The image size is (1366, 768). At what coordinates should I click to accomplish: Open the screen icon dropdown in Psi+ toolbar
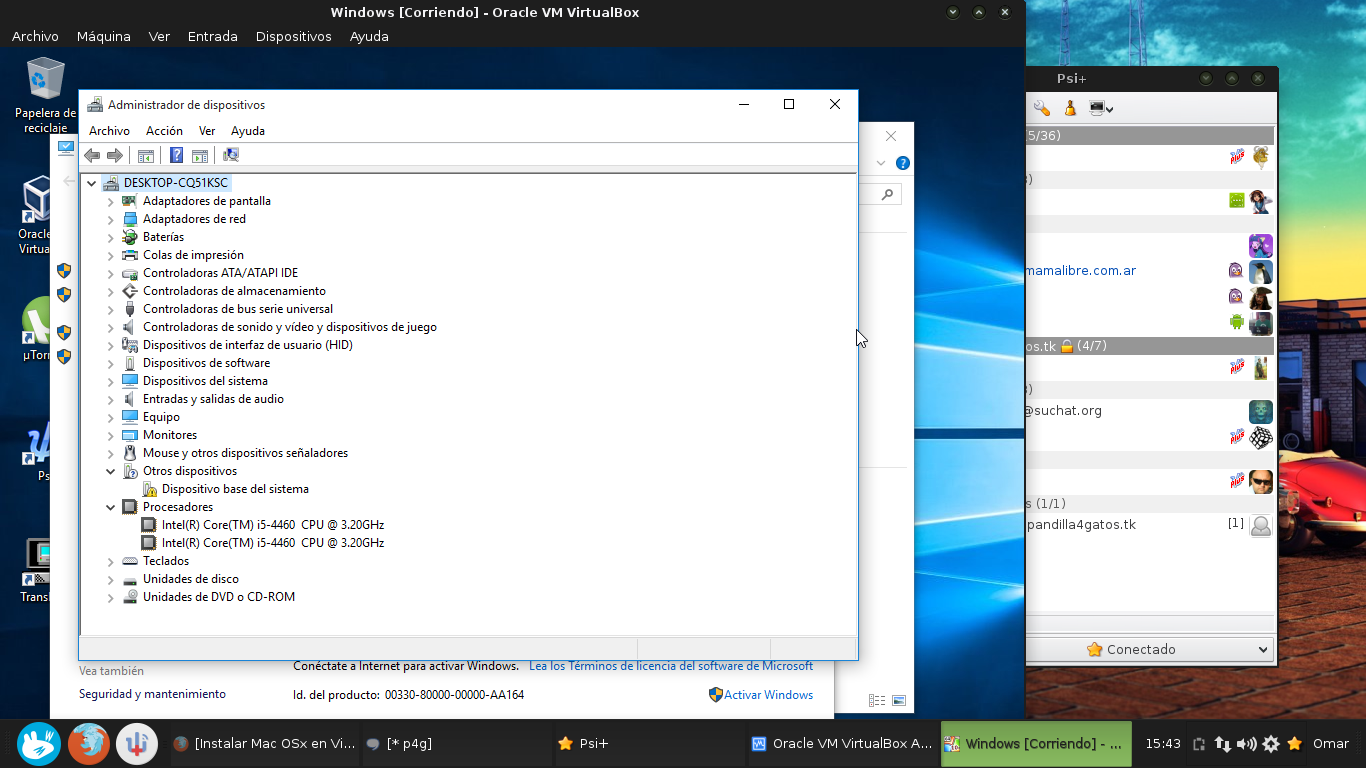coord(1101,108)
